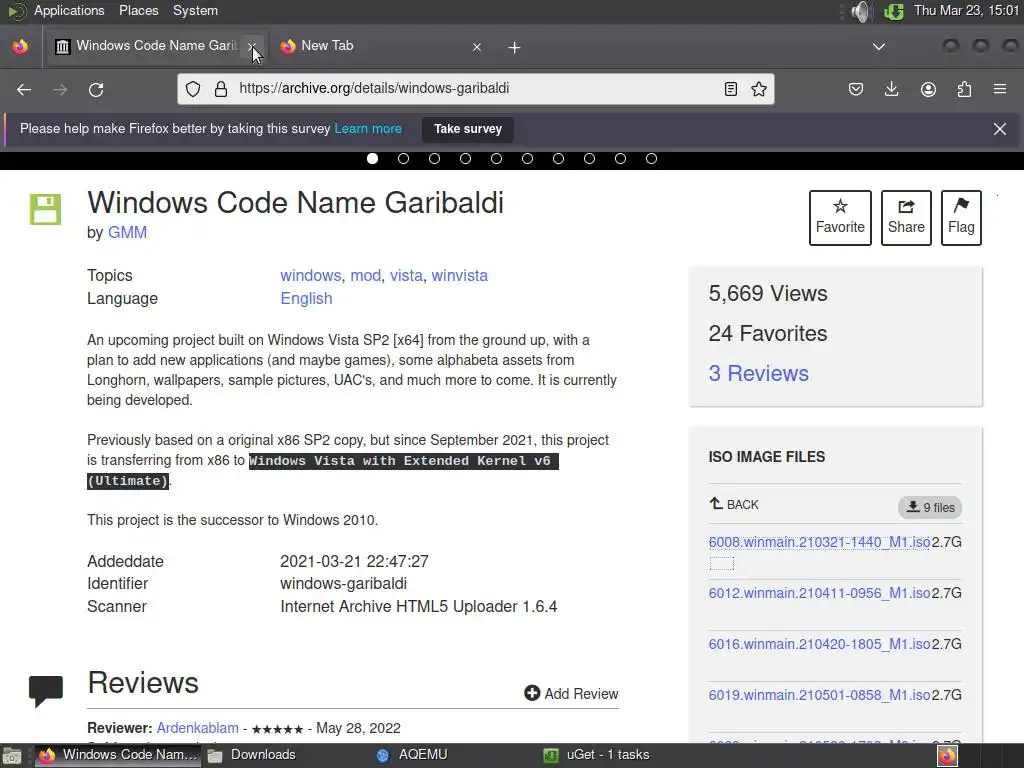Jump to 3 Reviews link
Viewport: 1024px width, 768px height.
tap(759, 374)
